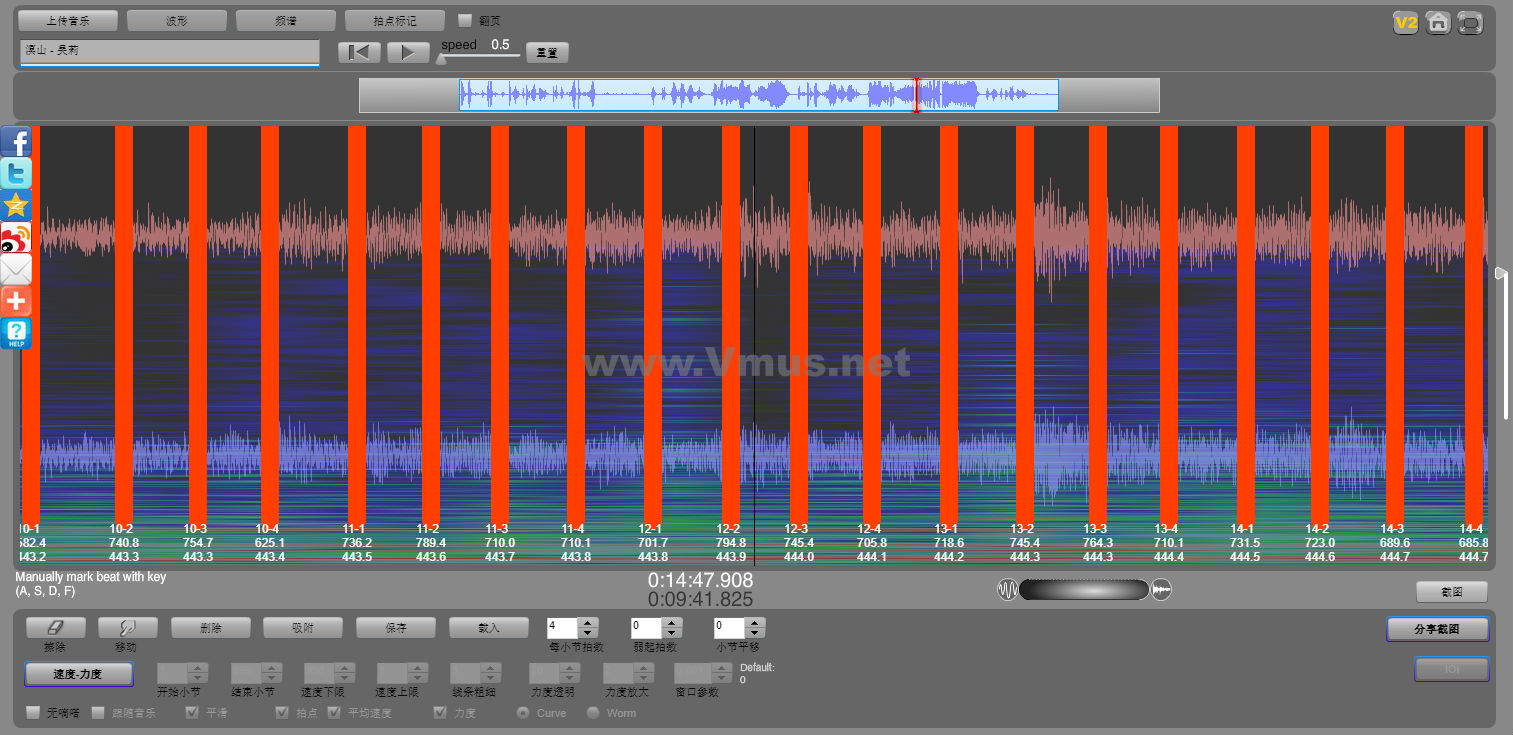This screenshot has height=735, width=1513.
Task: Click 分享截图 share screenshot button
Action: [x=1437, y=629]
